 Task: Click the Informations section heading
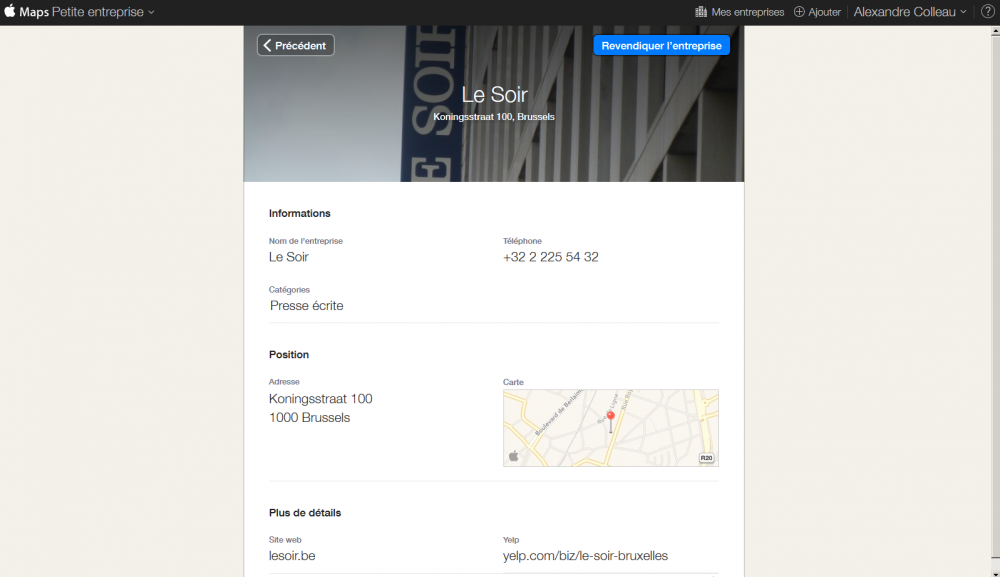point(299,214)
